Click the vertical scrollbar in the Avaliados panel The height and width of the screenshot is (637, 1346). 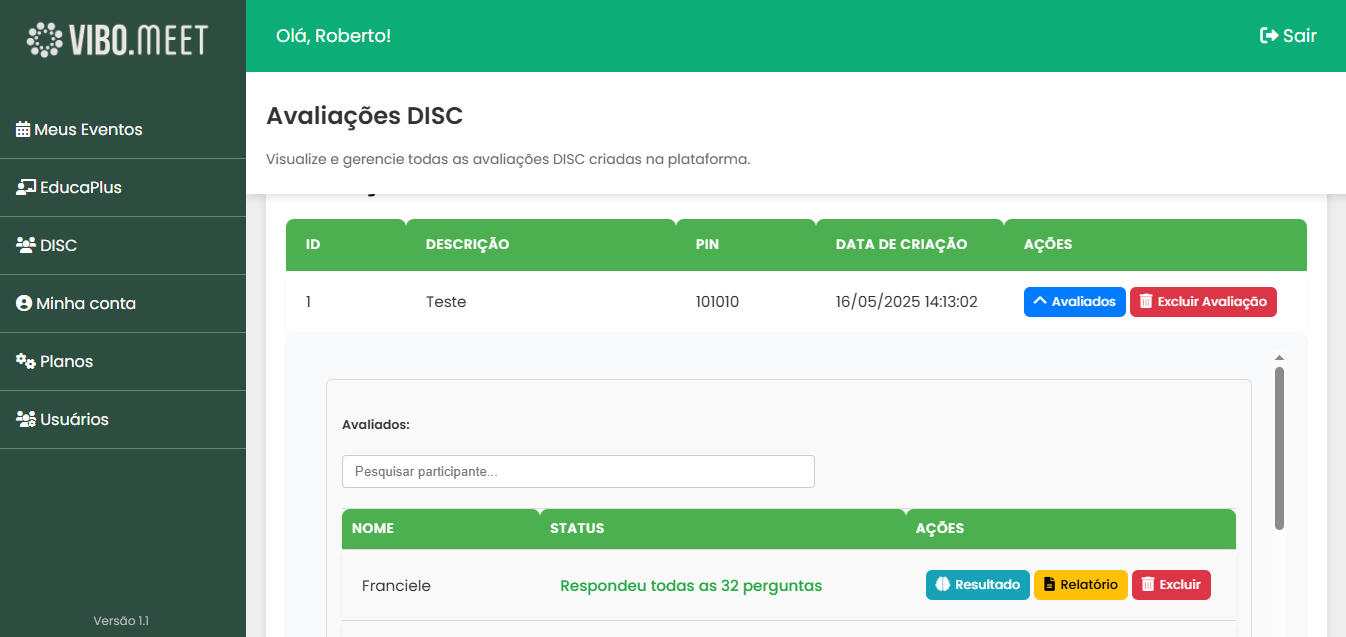pos(1278,440)
